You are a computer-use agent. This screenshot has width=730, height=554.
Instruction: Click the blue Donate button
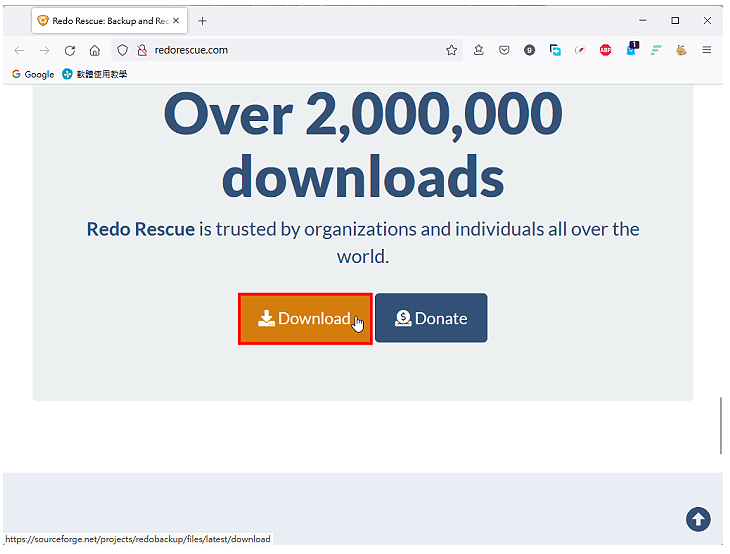[x=431, y=318]
